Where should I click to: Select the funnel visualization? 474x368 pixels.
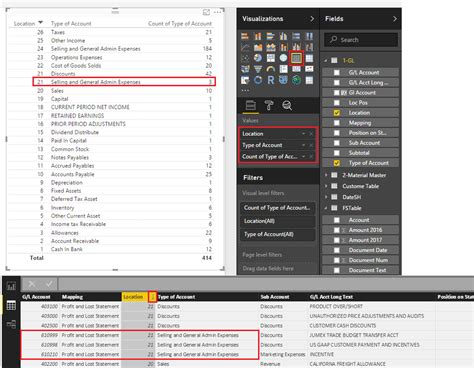pyautogui.click(x=258, y=69)
